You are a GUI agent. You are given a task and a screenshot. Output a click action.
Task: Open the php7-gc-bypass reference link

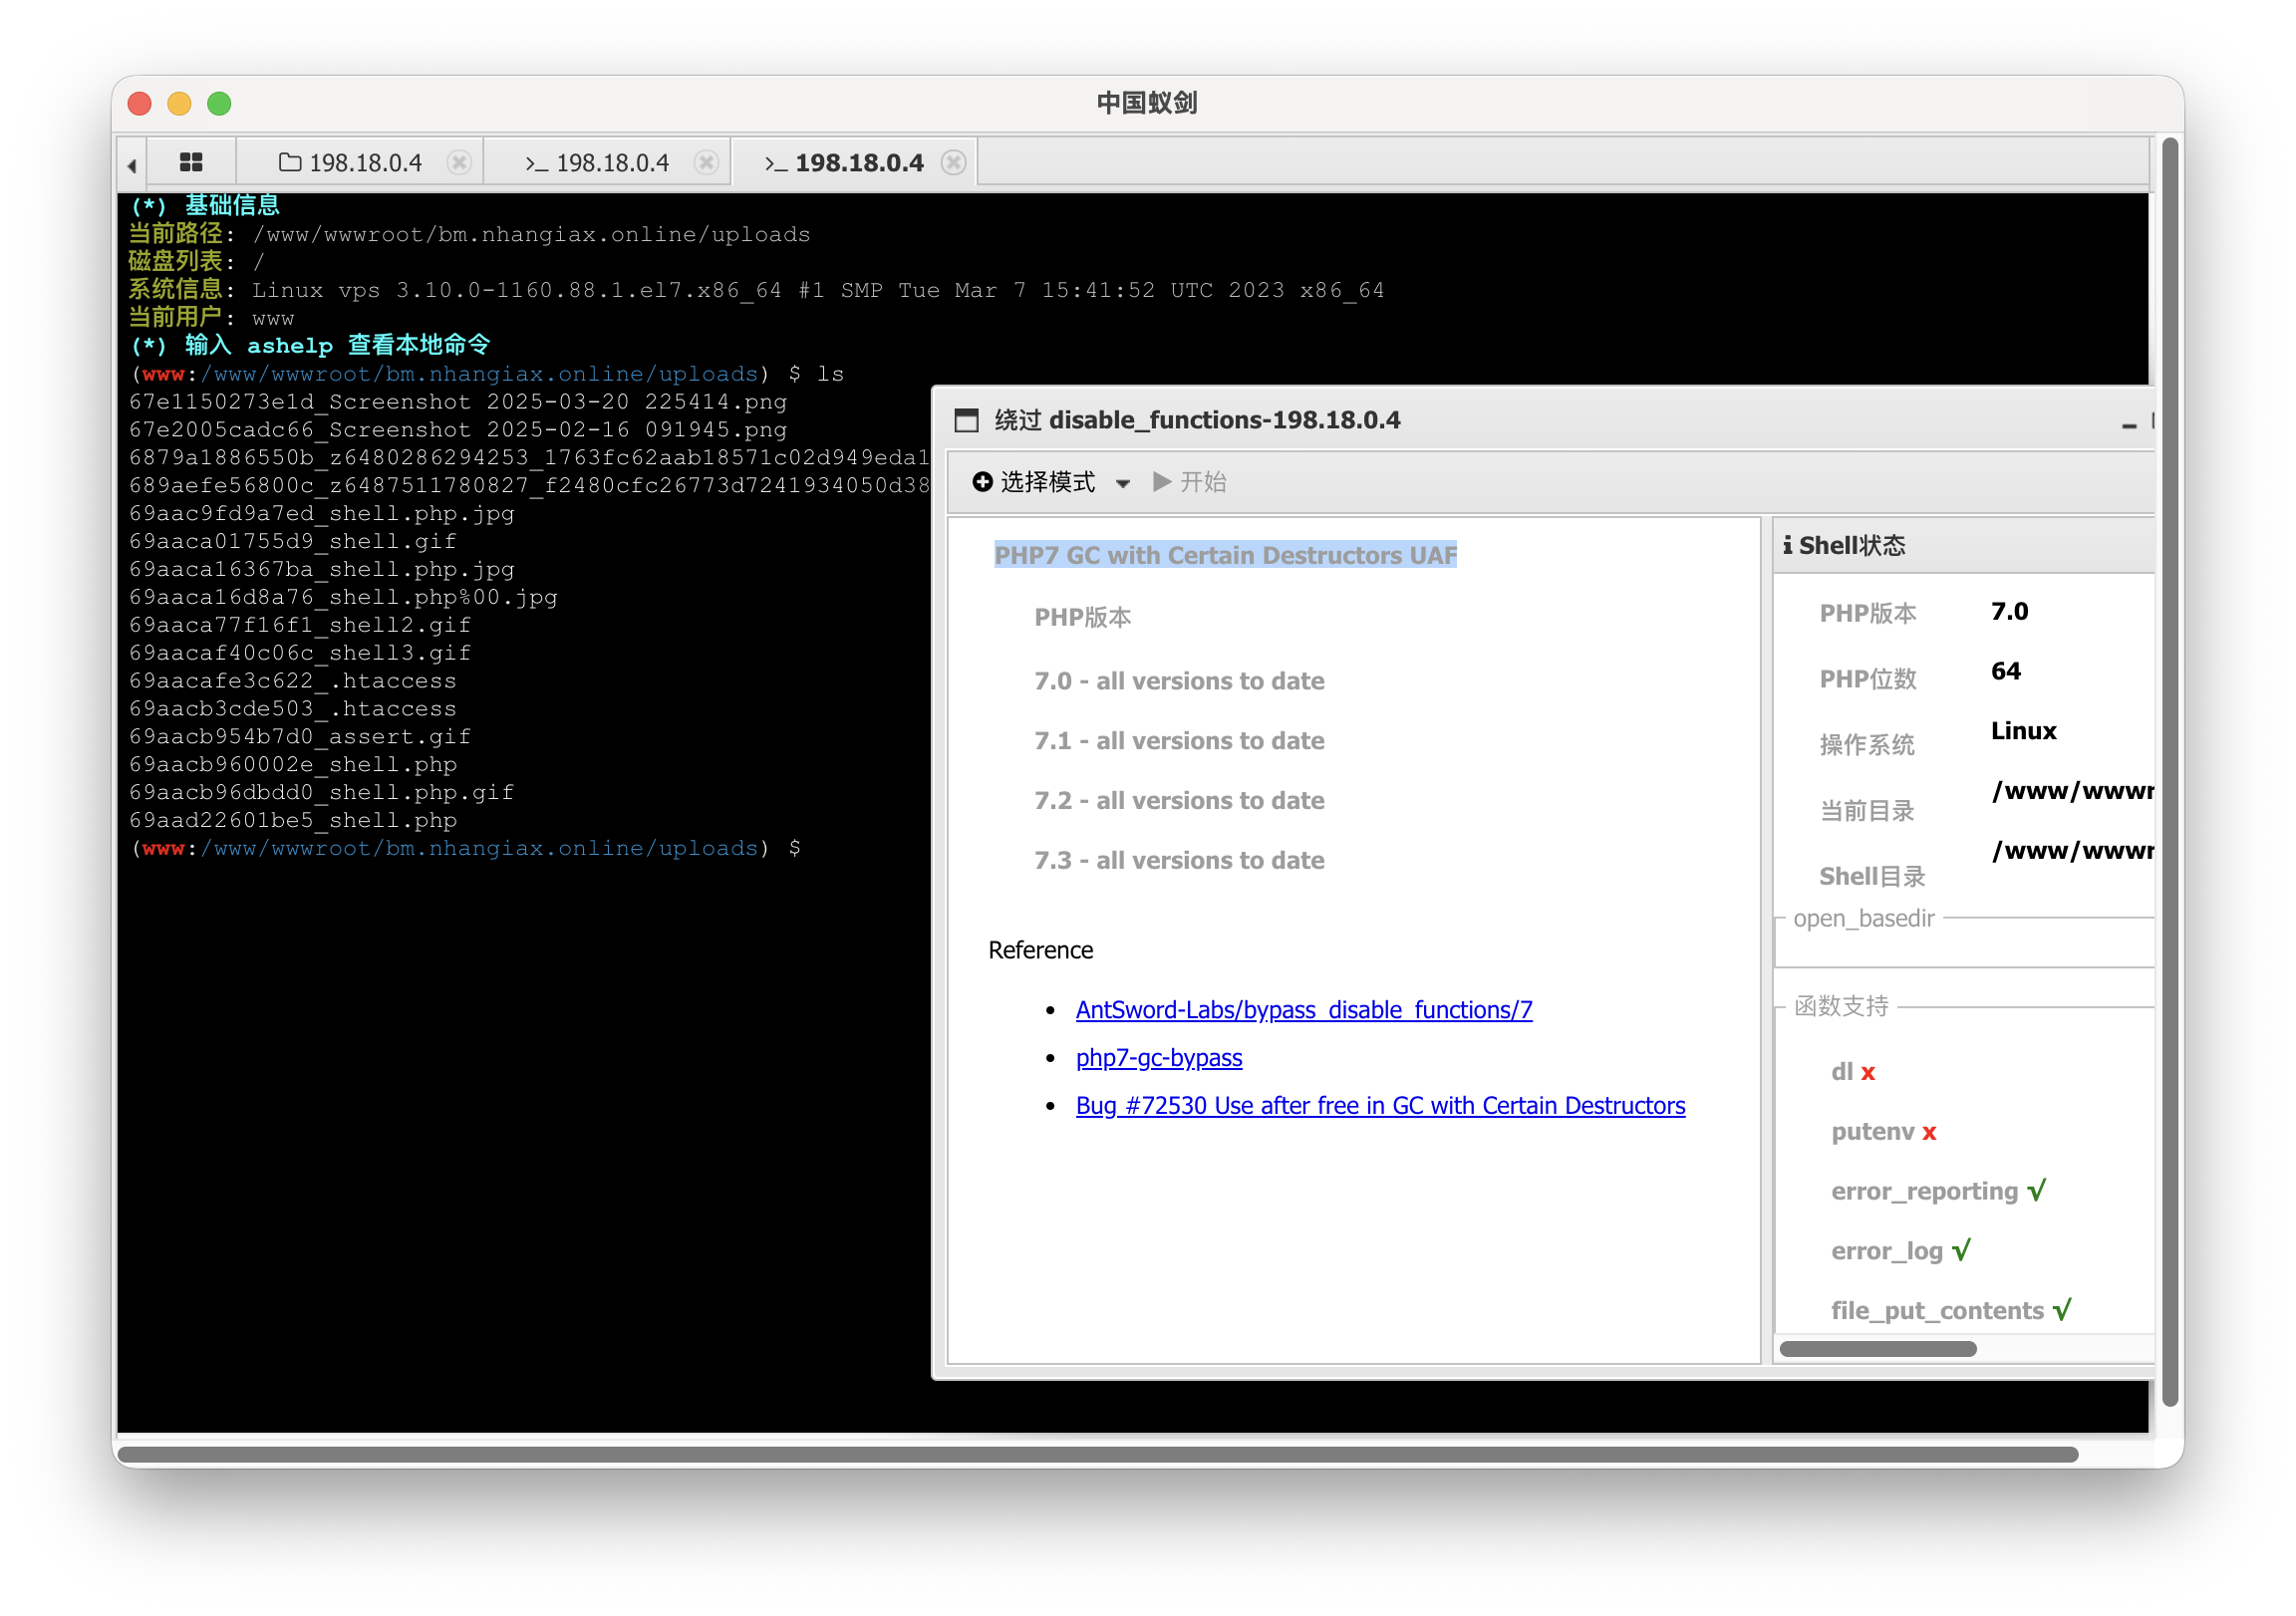coord(1158,1058)
